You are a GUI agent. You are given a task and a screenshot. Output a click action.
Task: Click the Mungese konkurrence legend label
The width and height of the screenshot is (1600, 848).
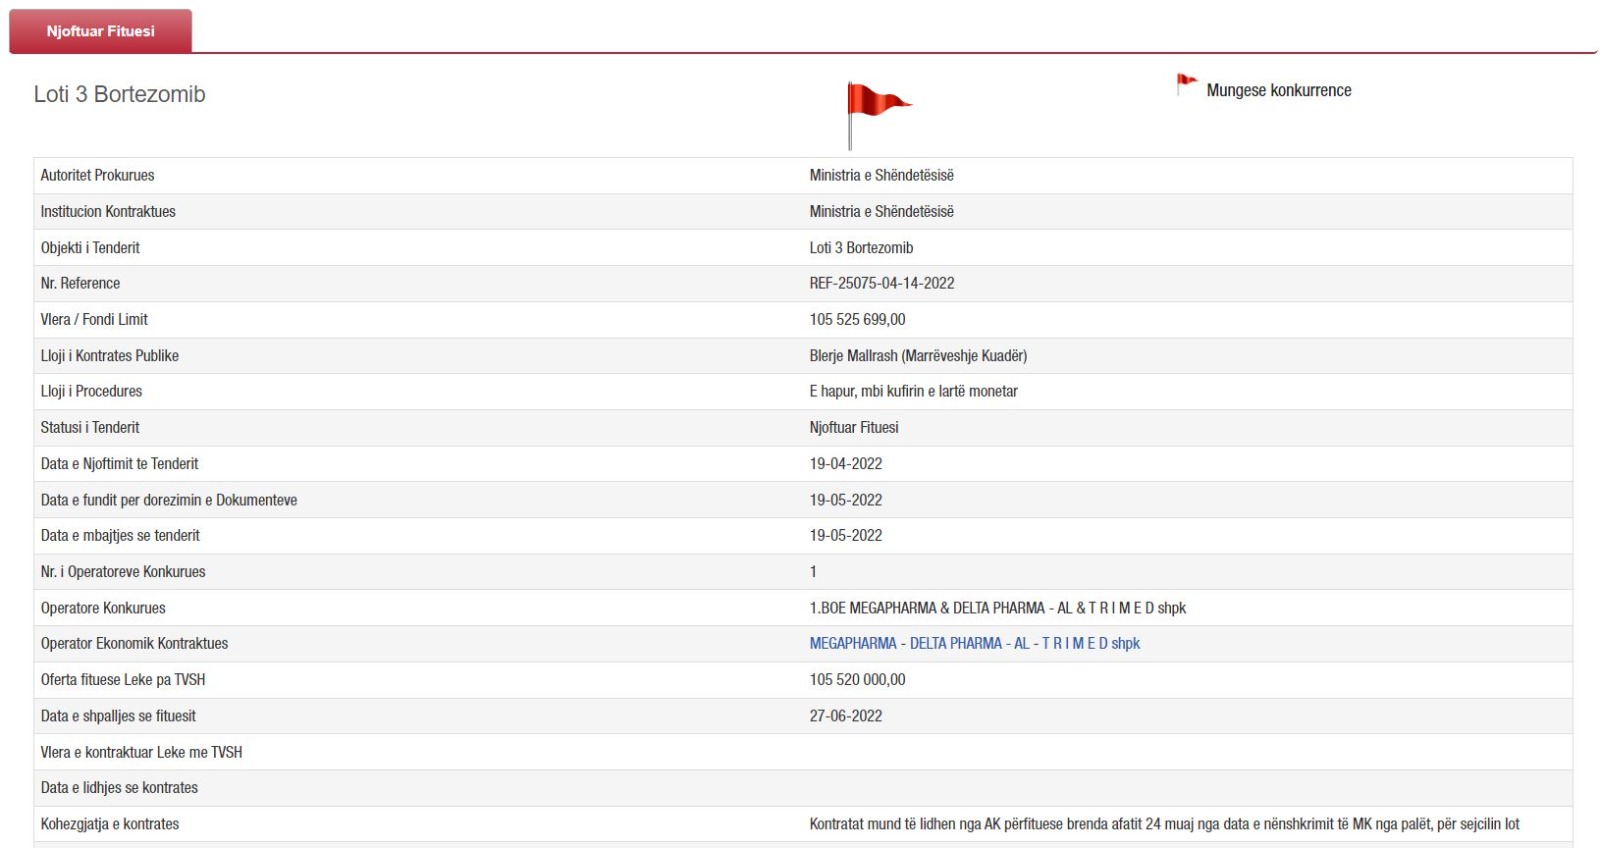pyautogui.click(x=1278, y=90)
